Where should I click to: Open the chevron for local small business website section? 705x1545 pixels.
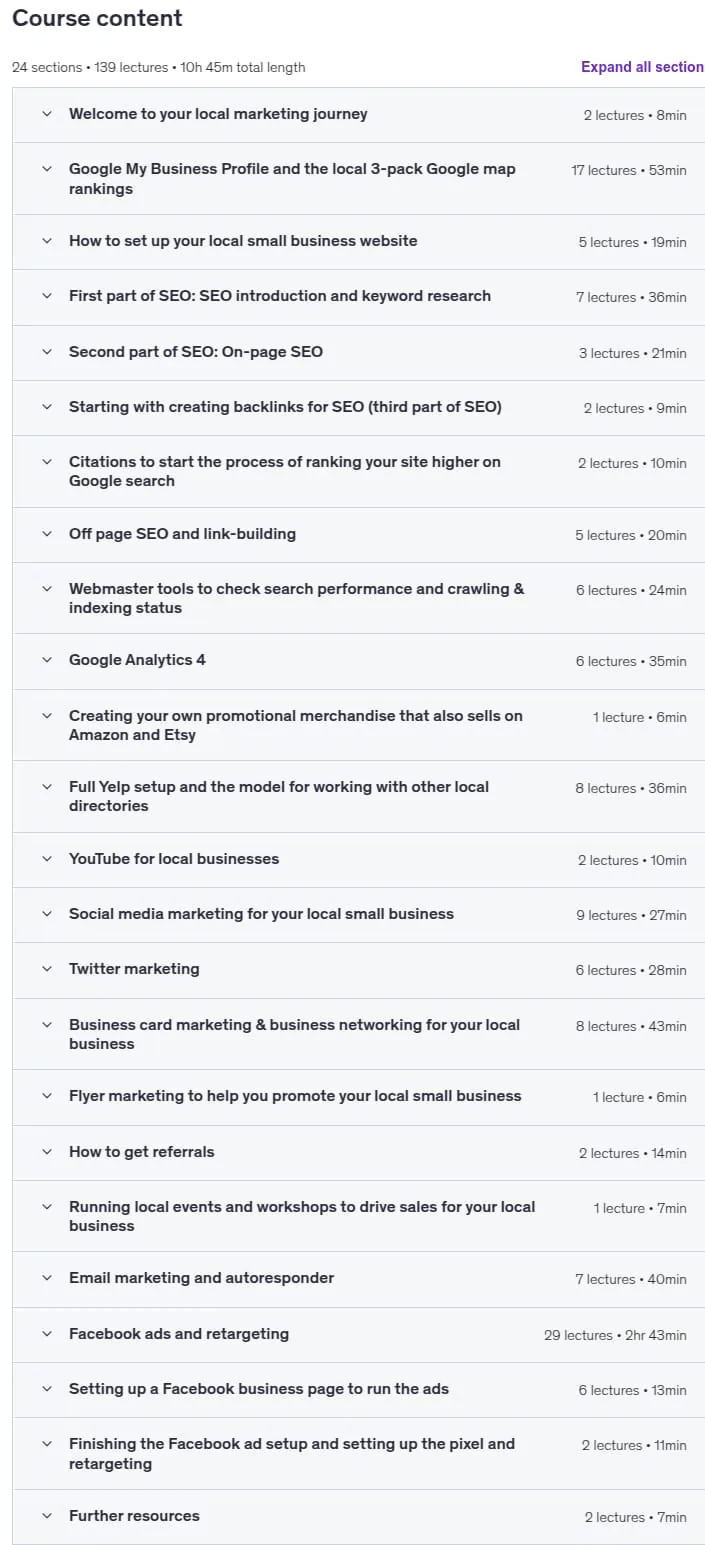pyautogui.click(x=46, y=241)
